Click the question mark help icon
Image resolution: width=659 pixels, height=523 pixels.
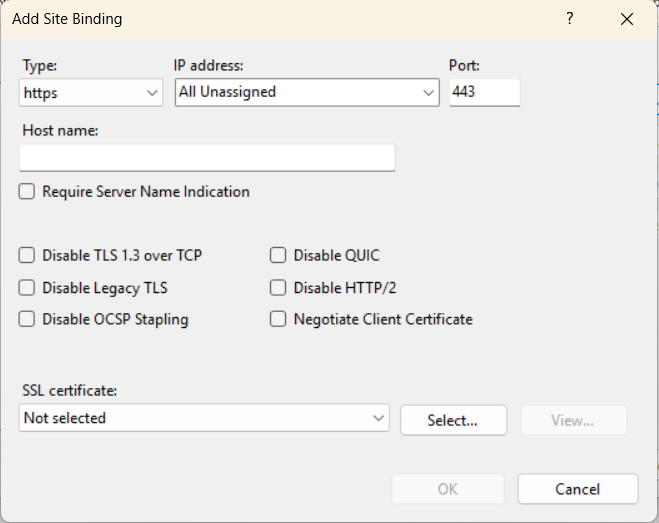[x=570, y=19]
